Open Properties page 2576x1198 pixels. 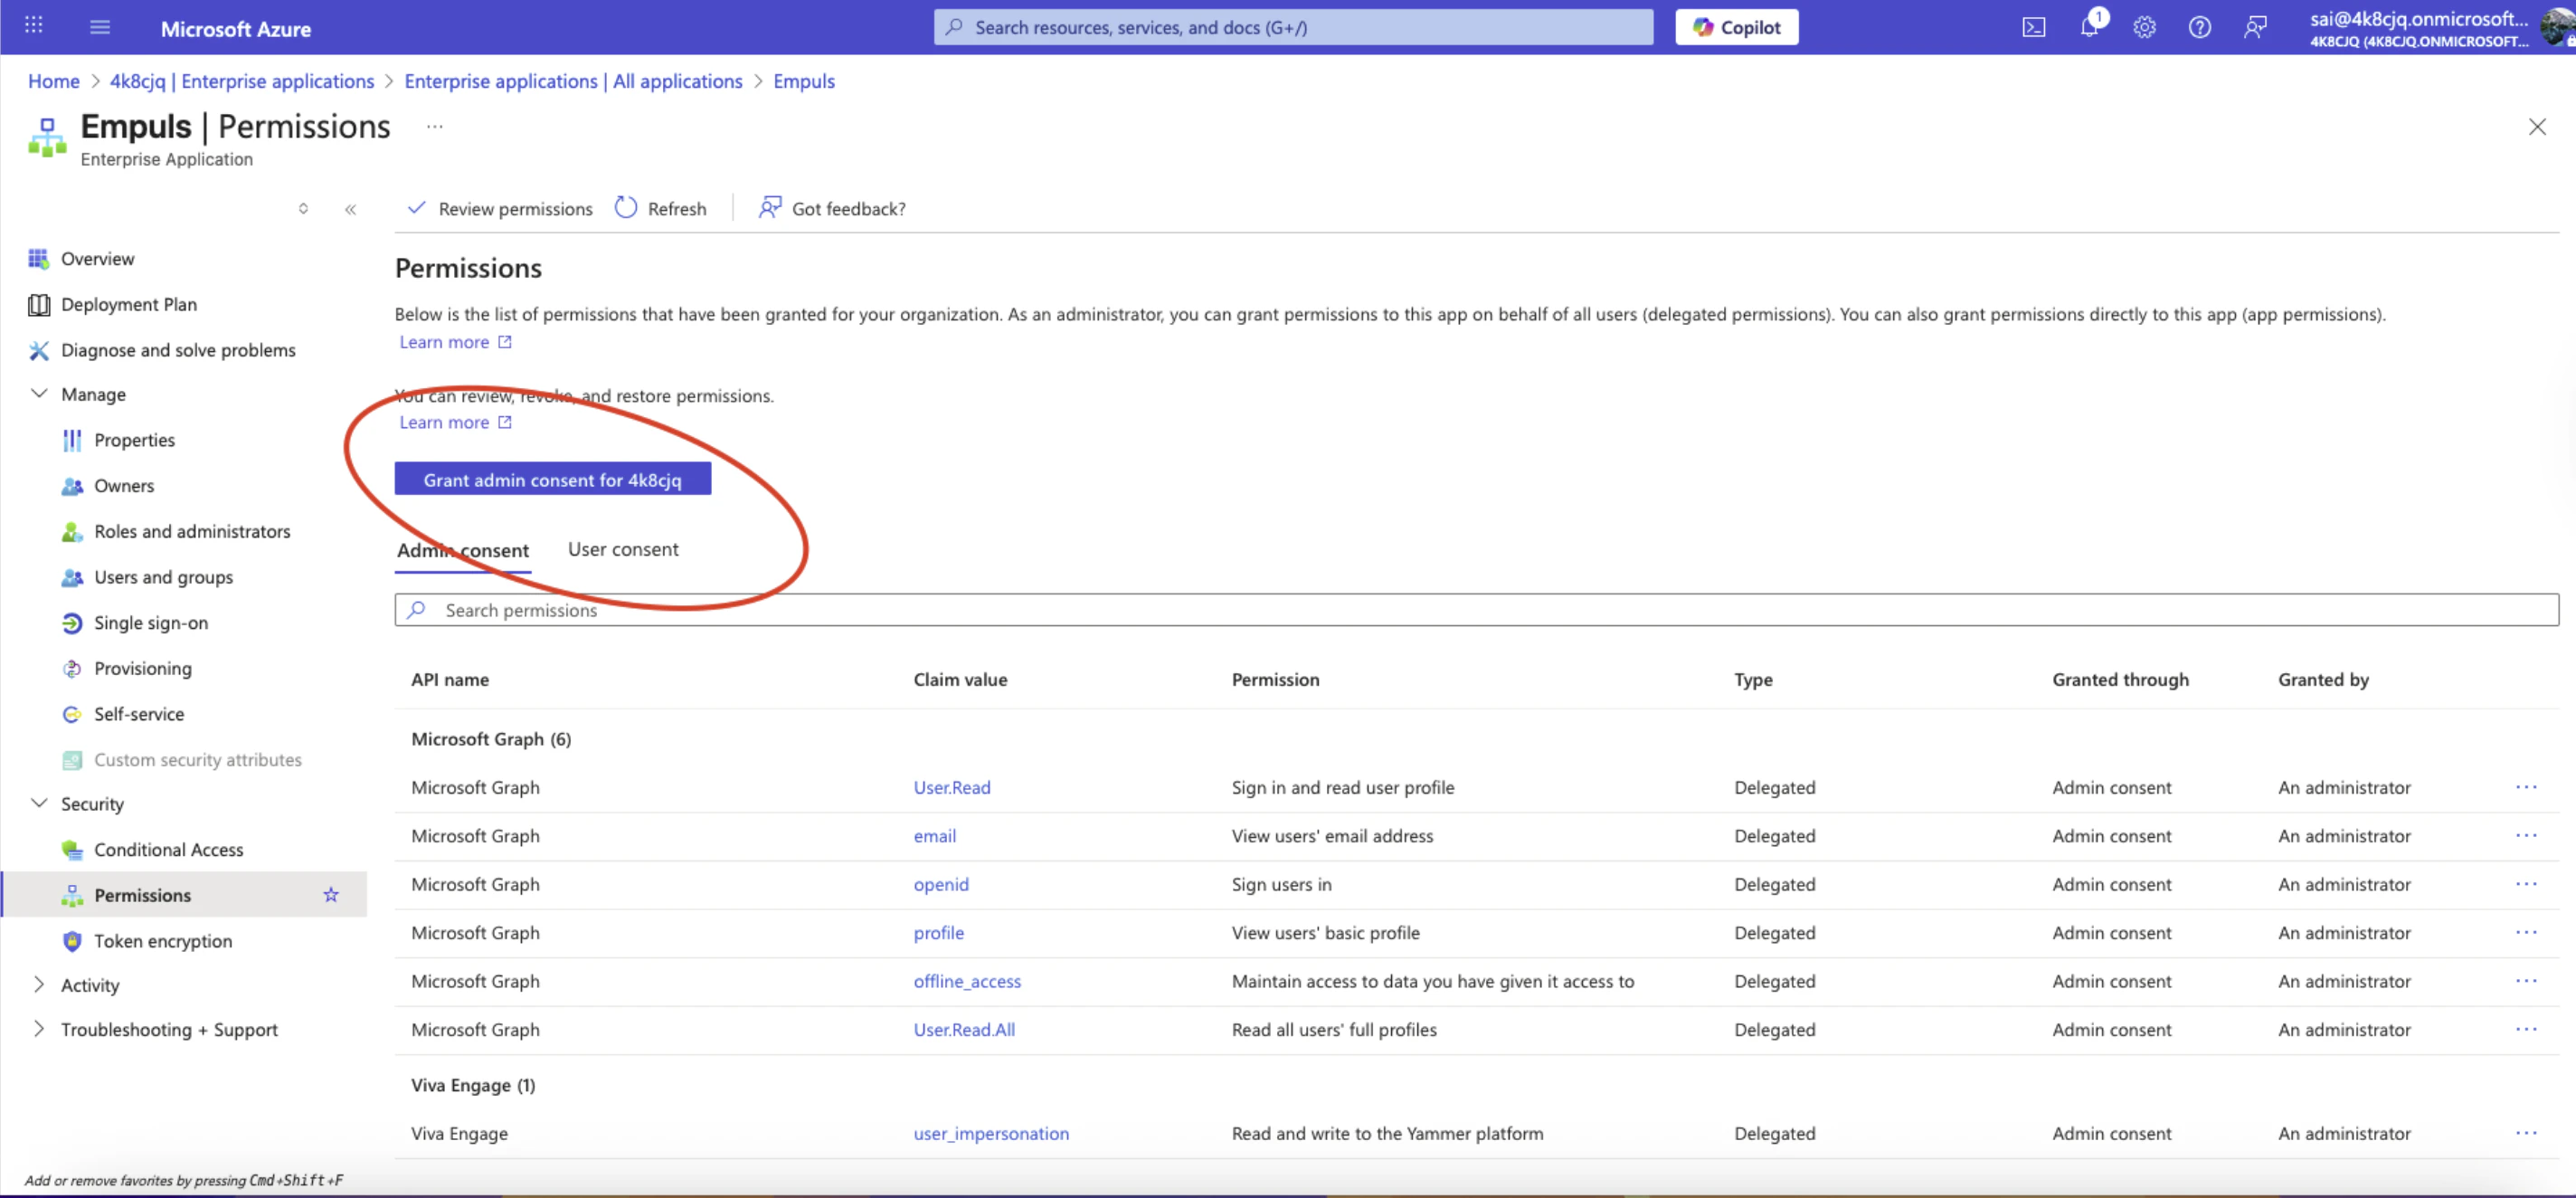(x=134, y=441)
